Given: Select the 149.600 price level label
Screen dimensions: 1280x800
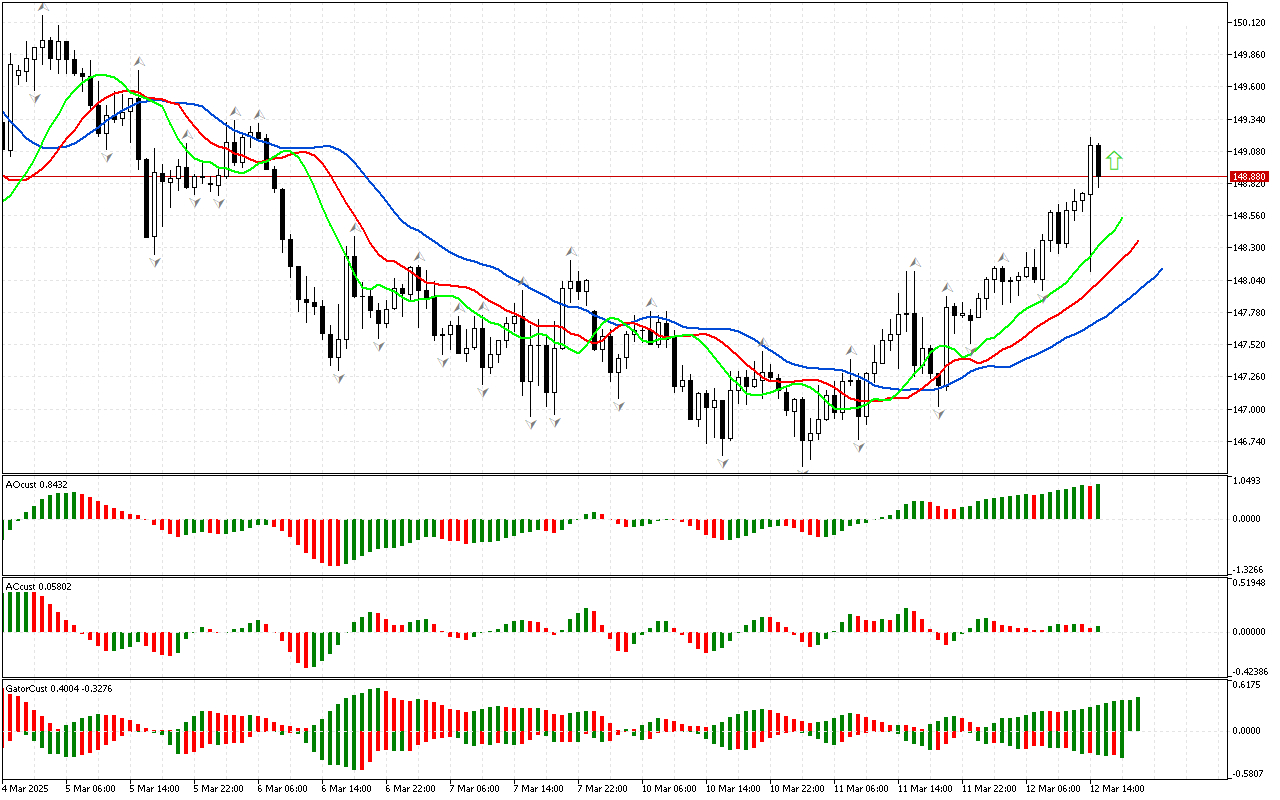Looking at the screenshot, I should (1250, 87).
